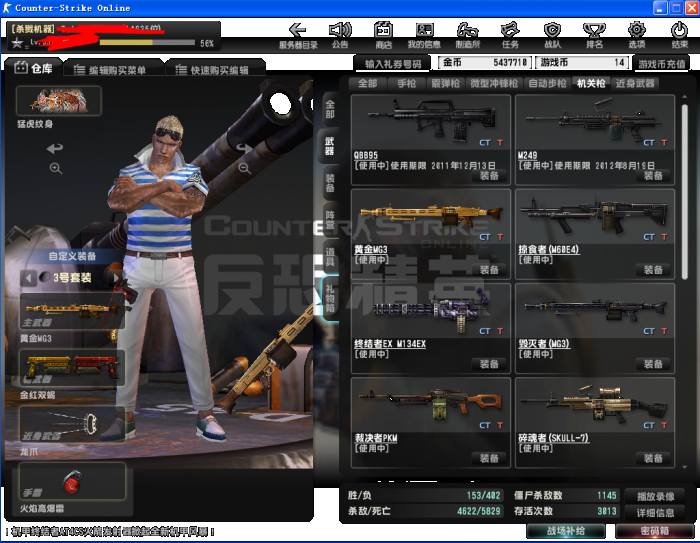Select the 火焰高爆雷 grenade slot

pos(72,481)
